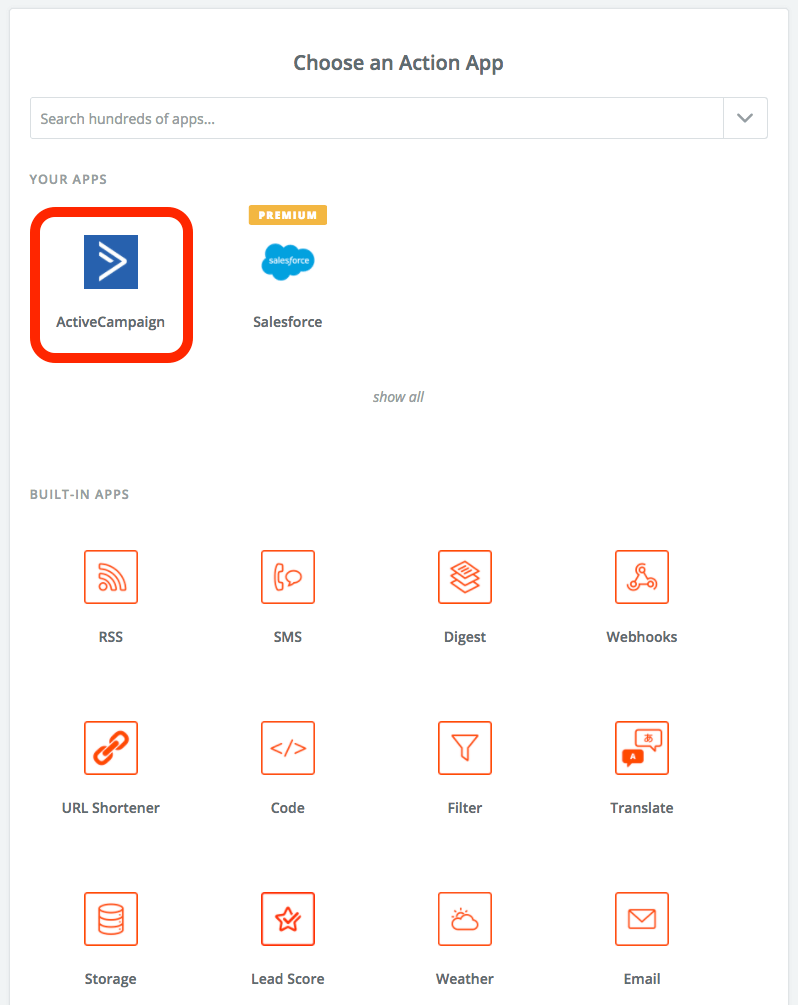Click the Webhooks text label
798x1005 pixels.
point(642,637)
